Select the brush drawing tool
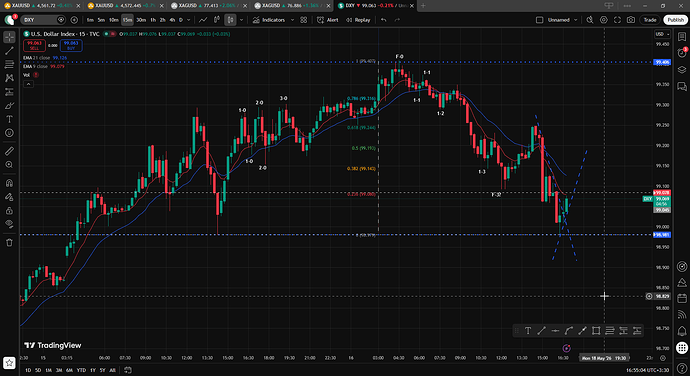Viewport: 690px width, 376px height. click(x=9, y=105)
